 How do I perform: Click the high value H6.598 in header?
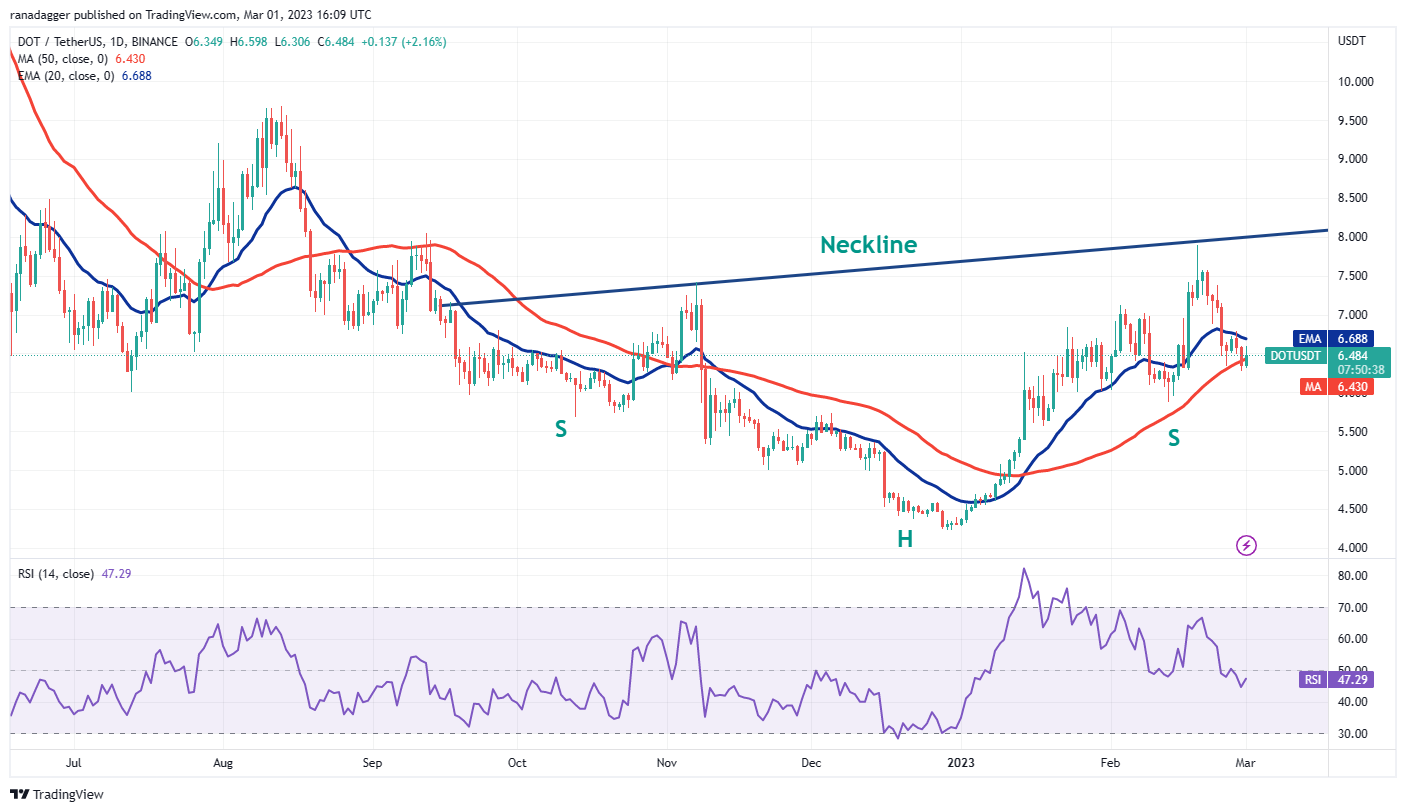pyautogui.click(x=251, y=42)
